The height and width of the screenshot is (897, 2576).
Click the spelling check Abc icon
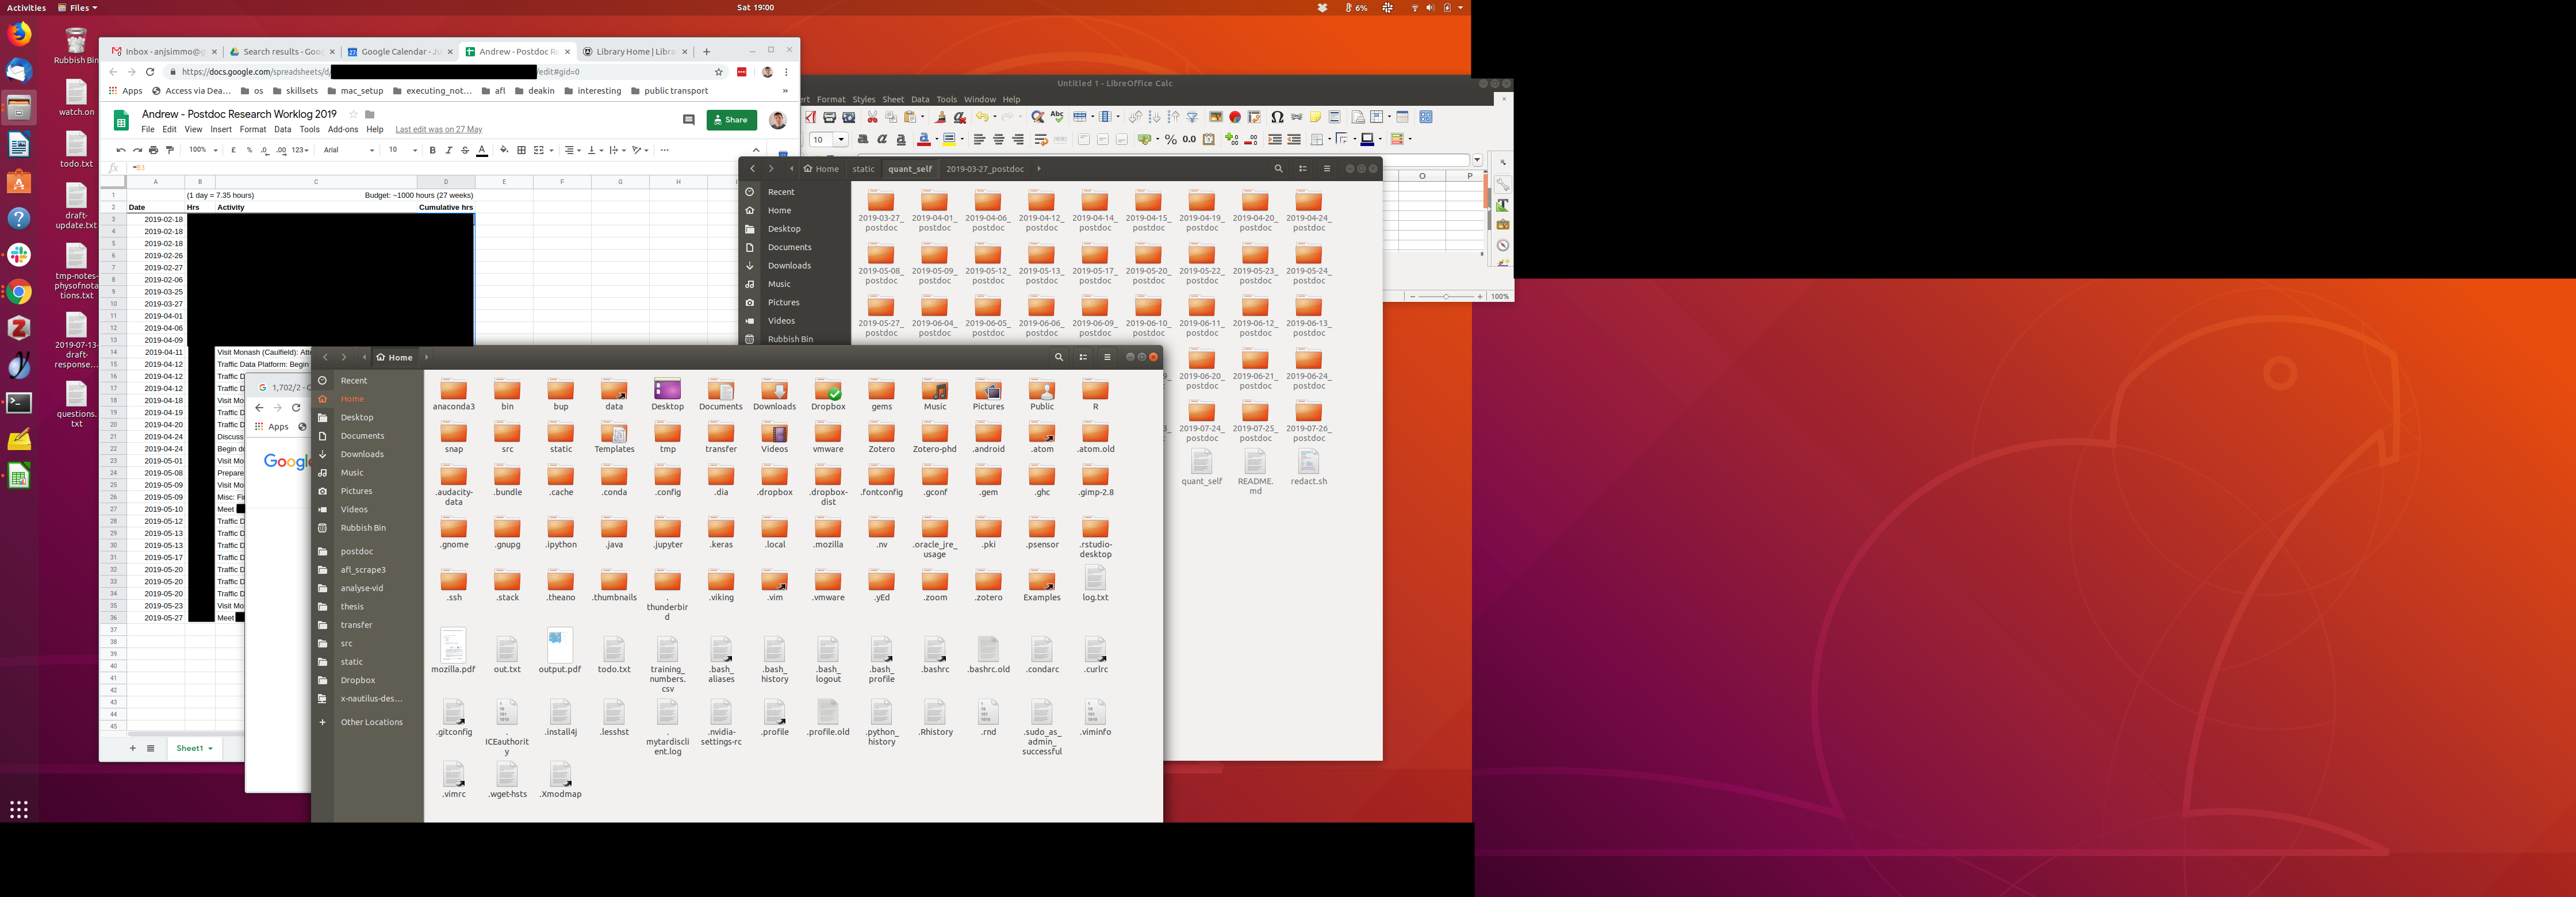tap(1057, 117)
